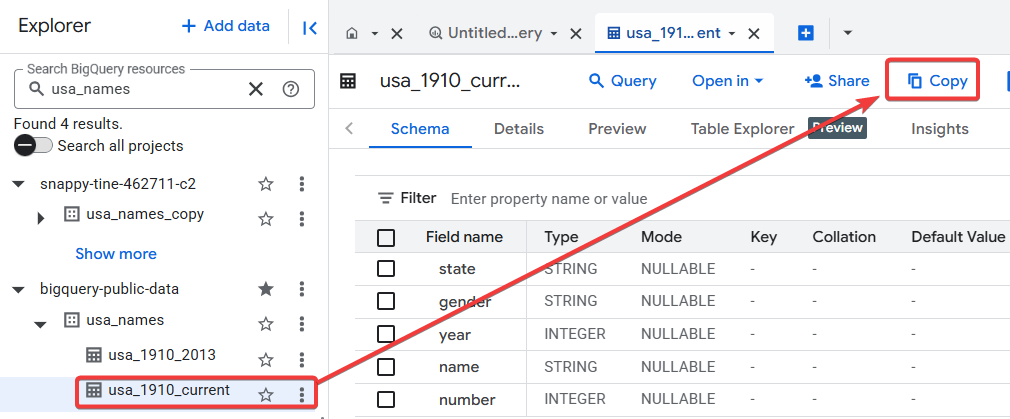Open more options for usa_1910_2013

(x=301, y=359)
